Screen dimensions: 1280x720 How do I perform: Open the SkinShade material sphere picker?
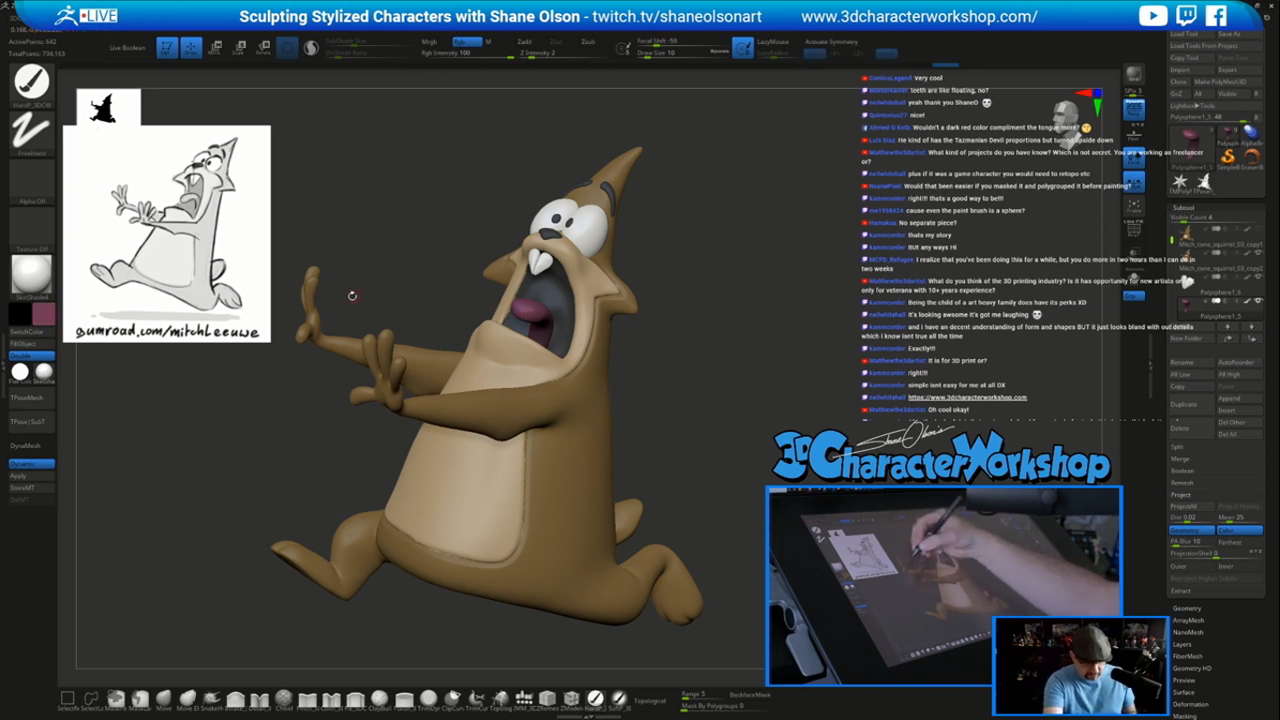click(31, 274)
